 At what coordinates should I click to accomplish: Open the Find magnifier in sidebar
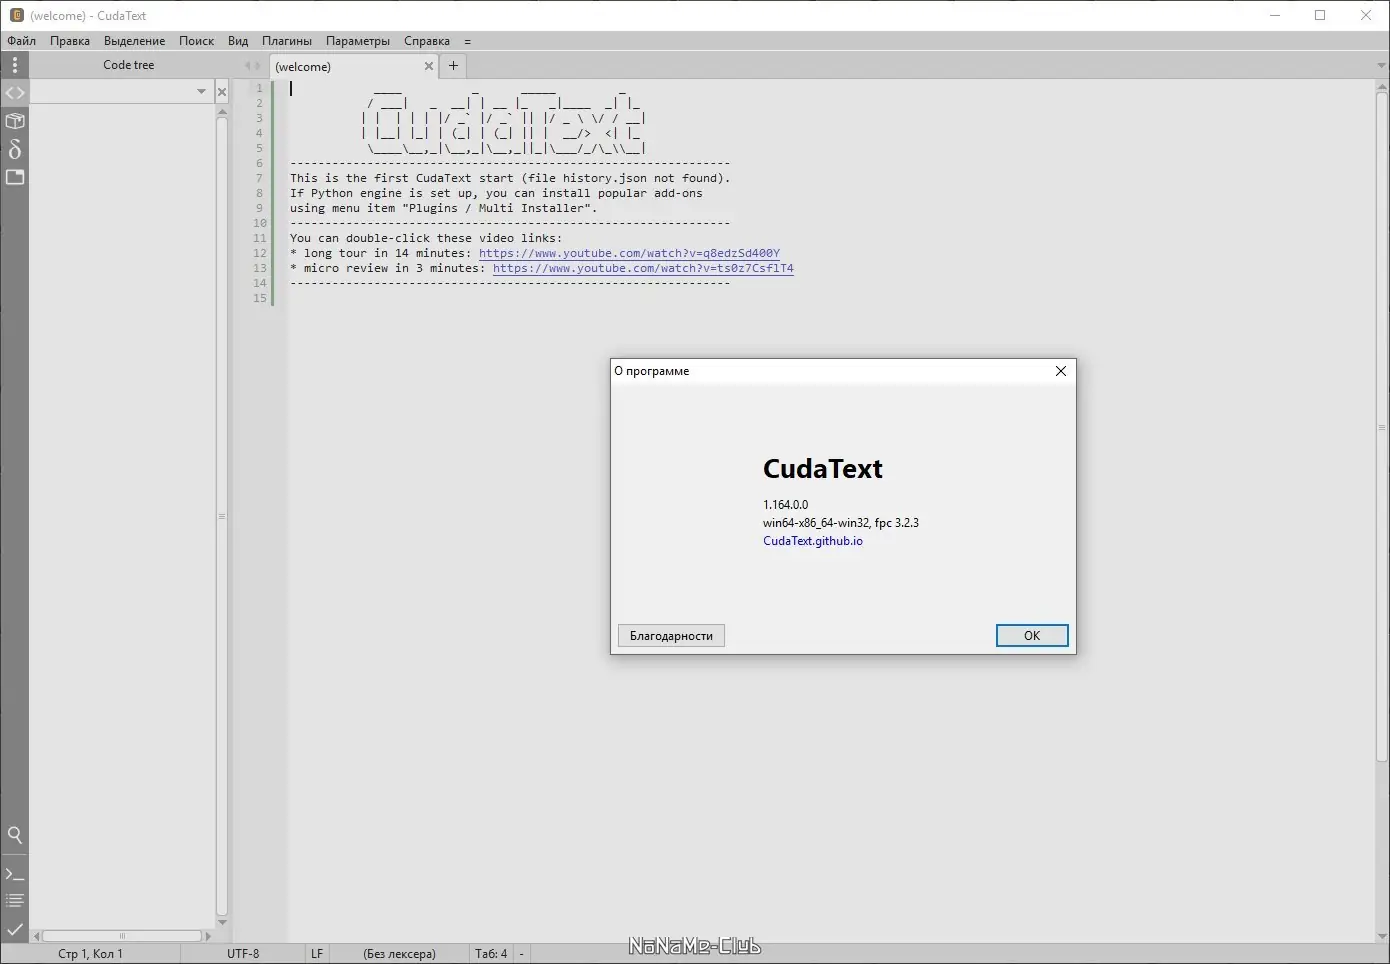coord(15,835)
